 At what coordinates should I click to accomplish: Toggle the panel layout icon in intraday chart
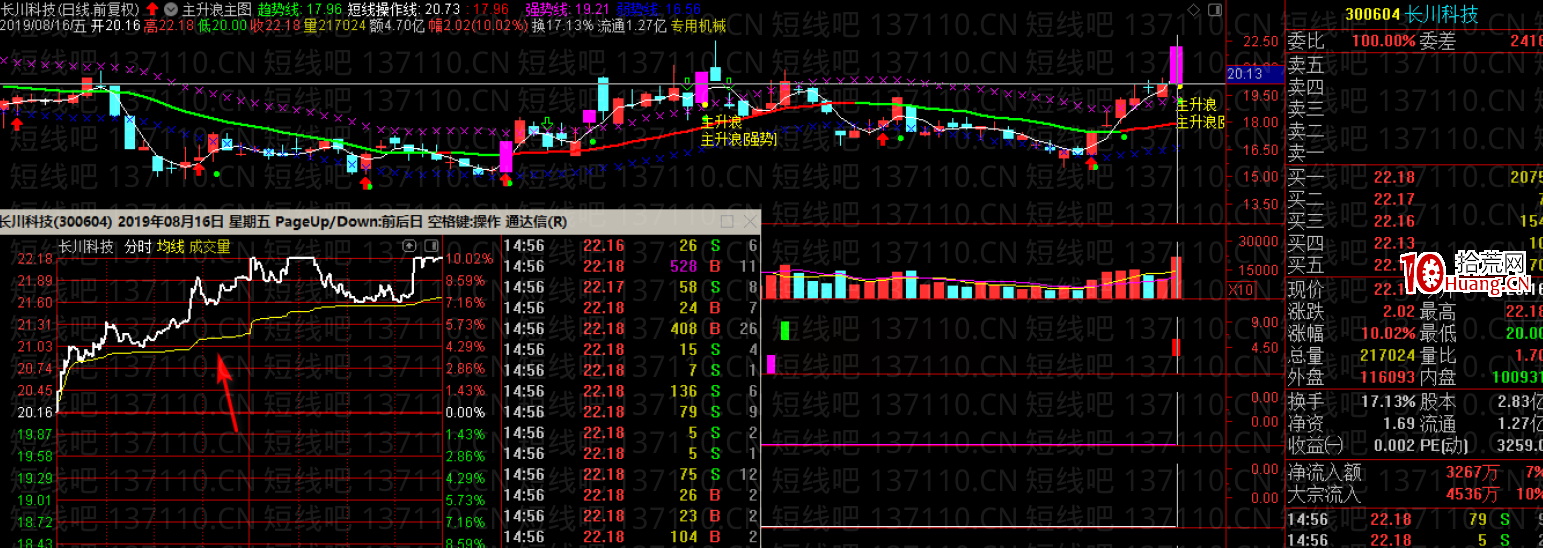(431, 246)
